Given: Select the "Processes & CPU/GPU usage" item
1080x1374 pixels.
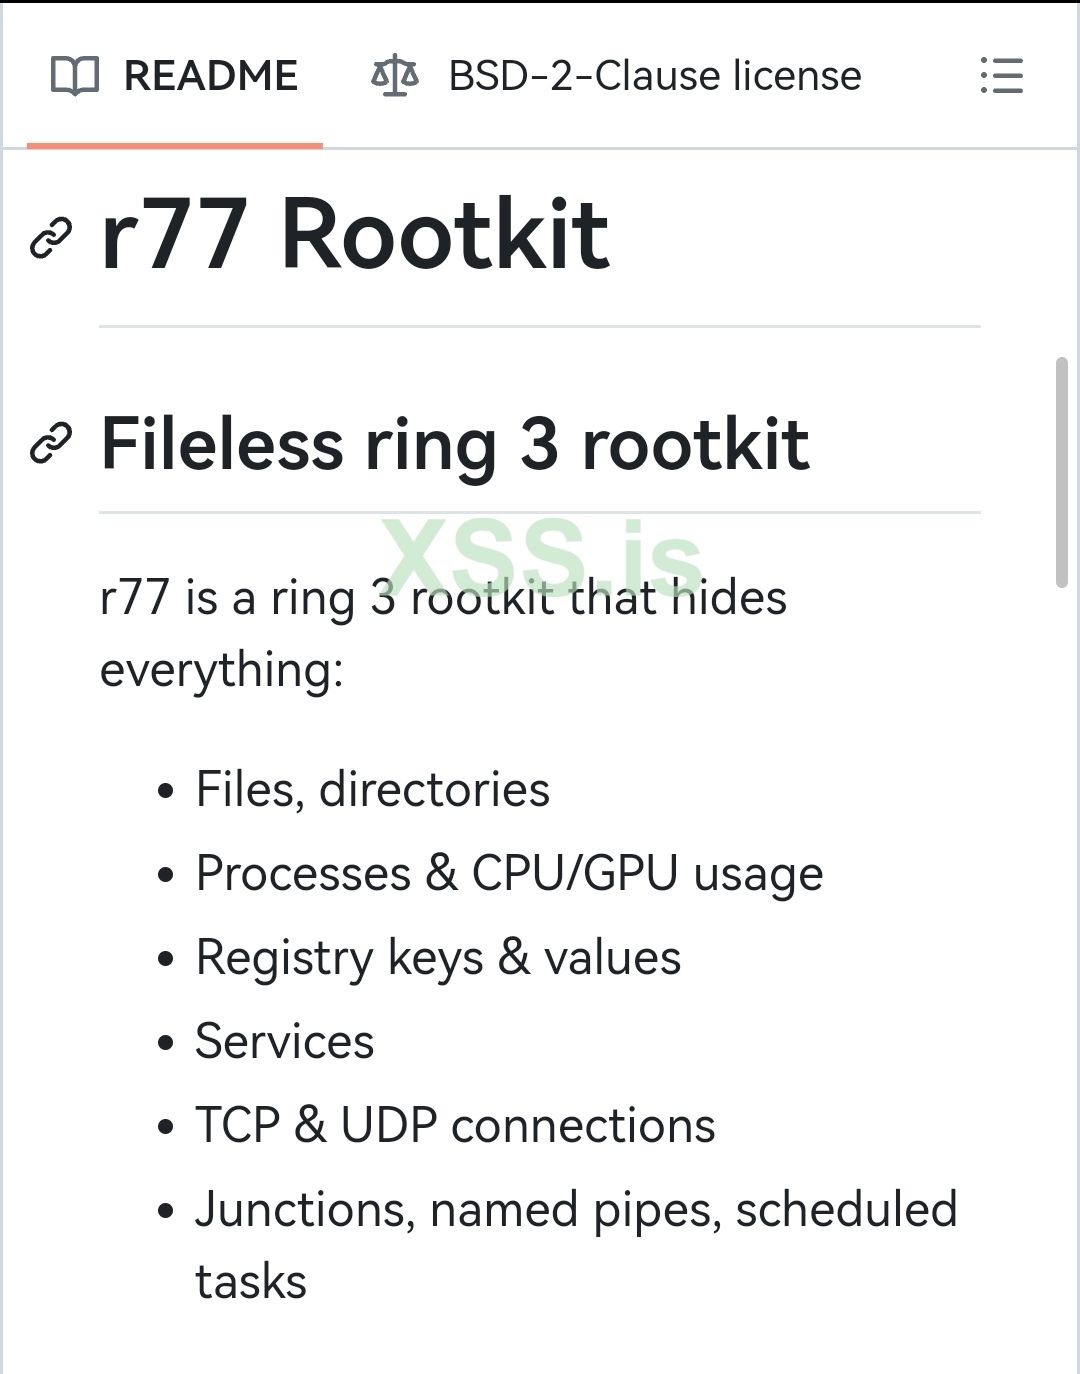Looking at the screenshot, I should 509,873.
